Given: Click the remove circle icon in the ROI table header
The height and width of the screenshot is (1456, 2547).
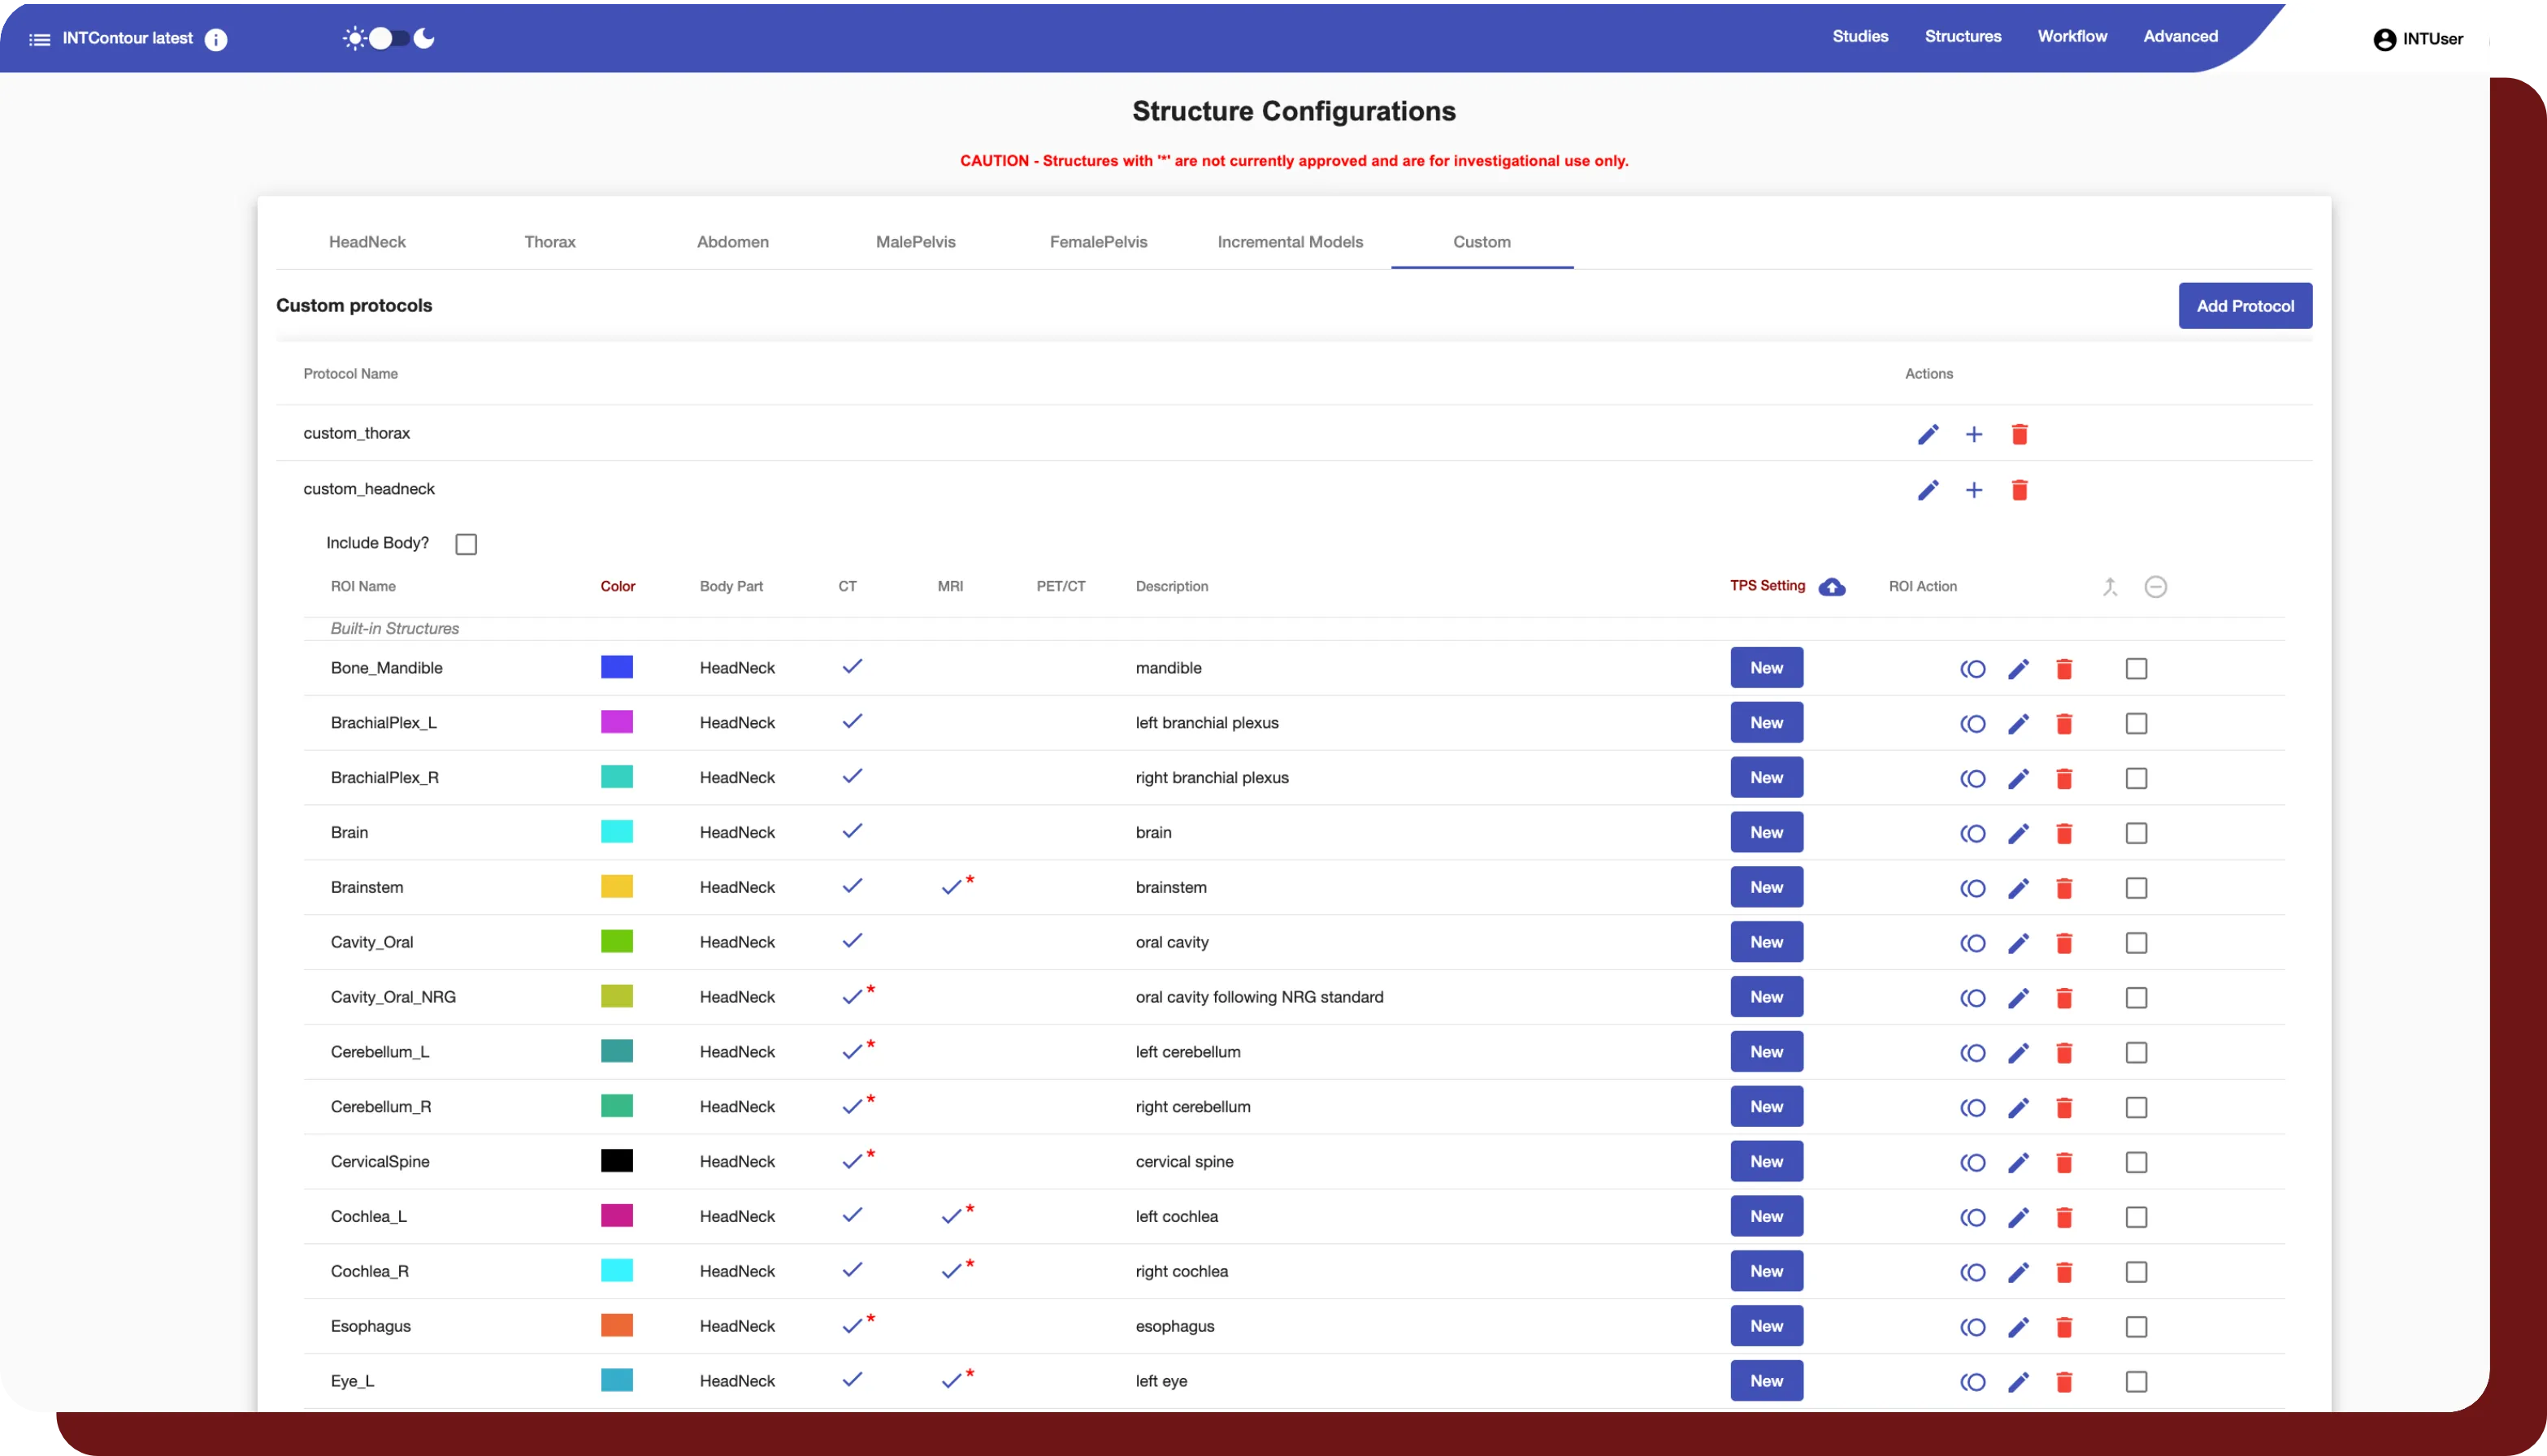Looking at the screenshot, I should (x=2155, y=587).
